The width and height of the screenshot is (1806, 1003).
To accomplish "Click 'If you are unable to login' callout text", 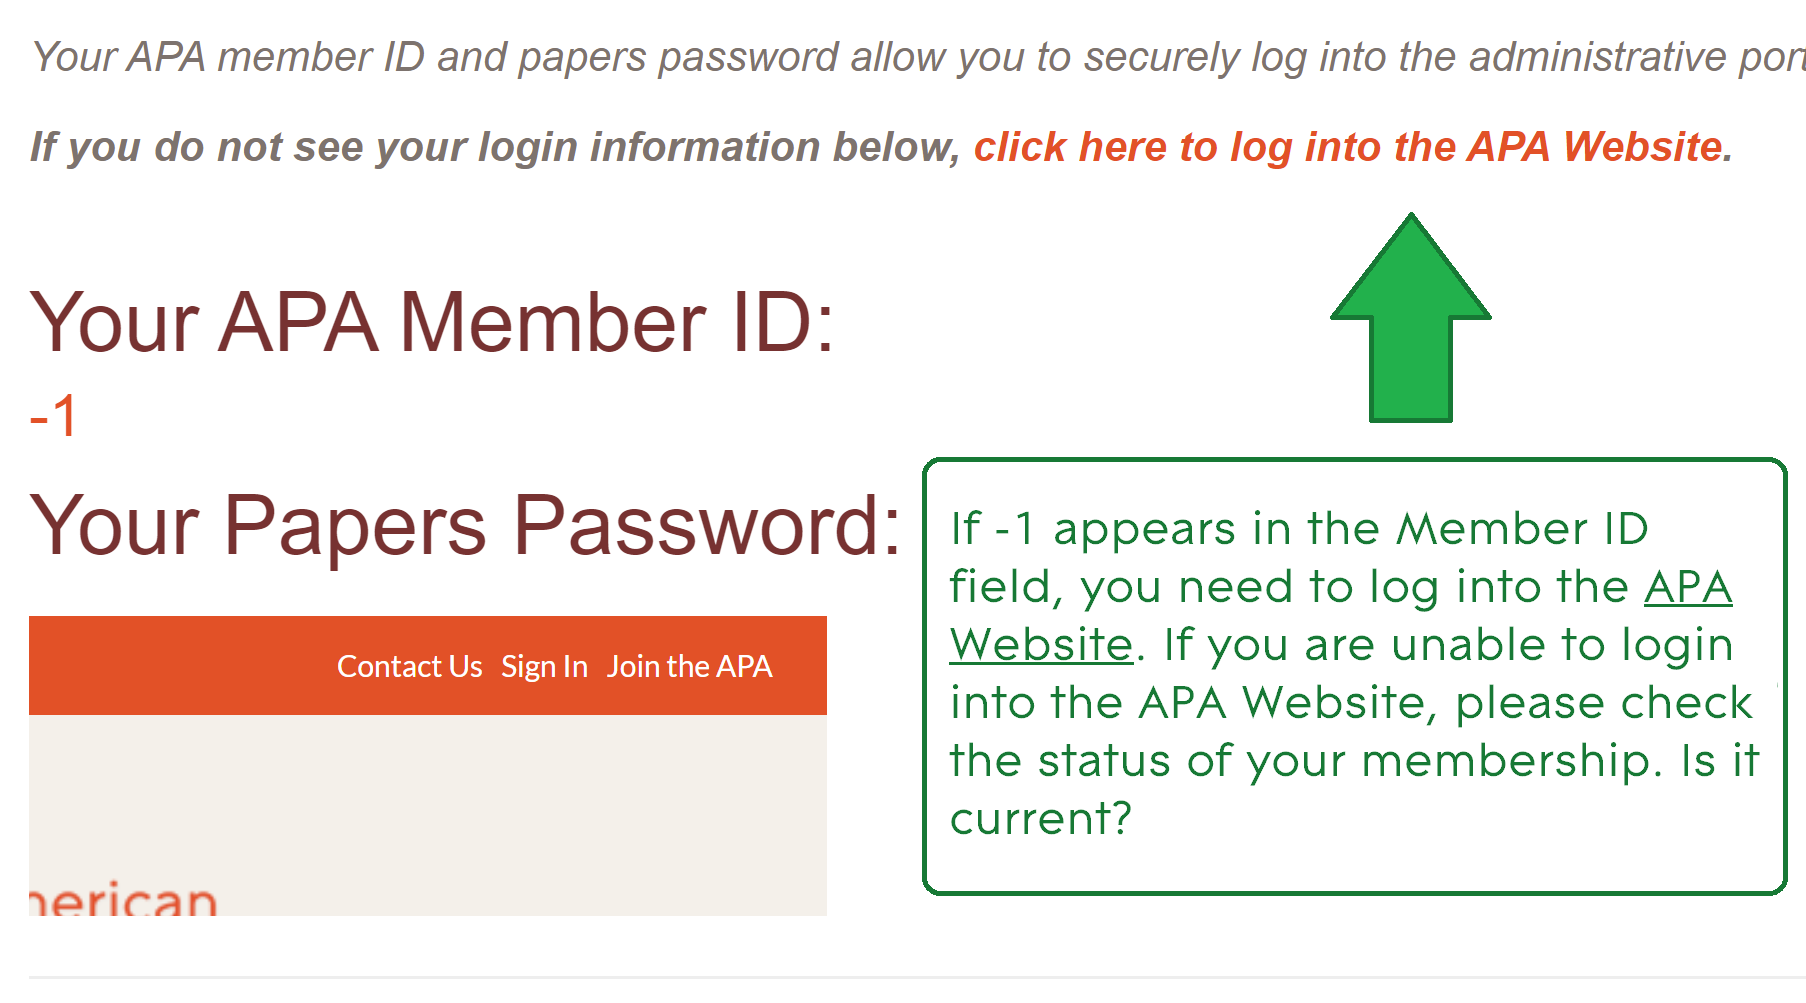I will [1447, 645].
